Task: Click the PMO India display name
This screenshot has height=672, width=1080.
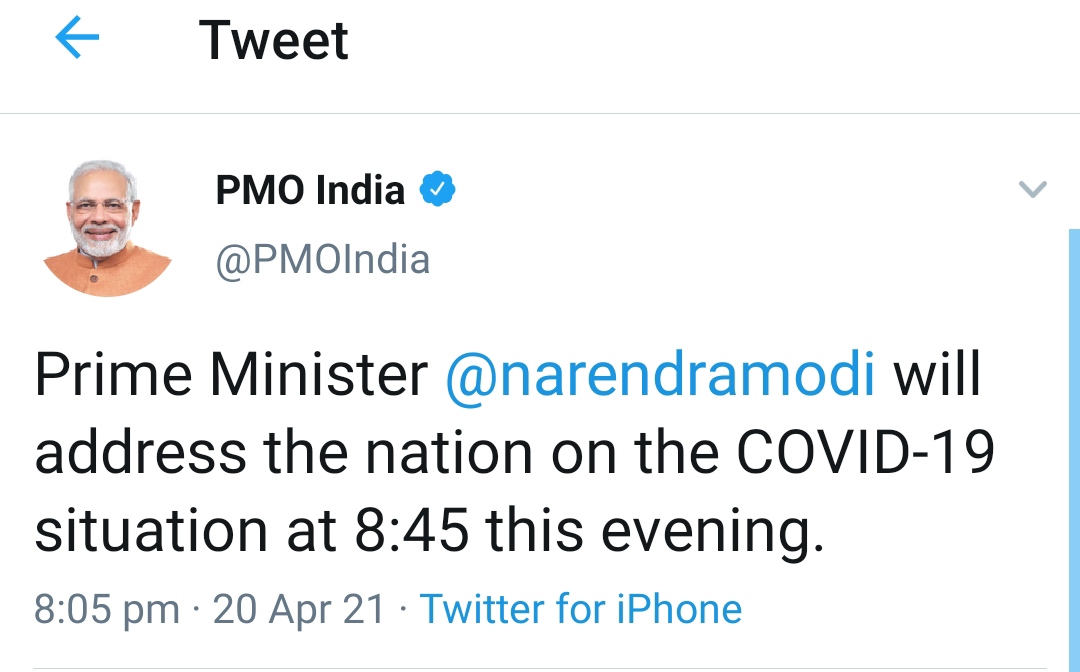Action: click(x=310, y=190)
